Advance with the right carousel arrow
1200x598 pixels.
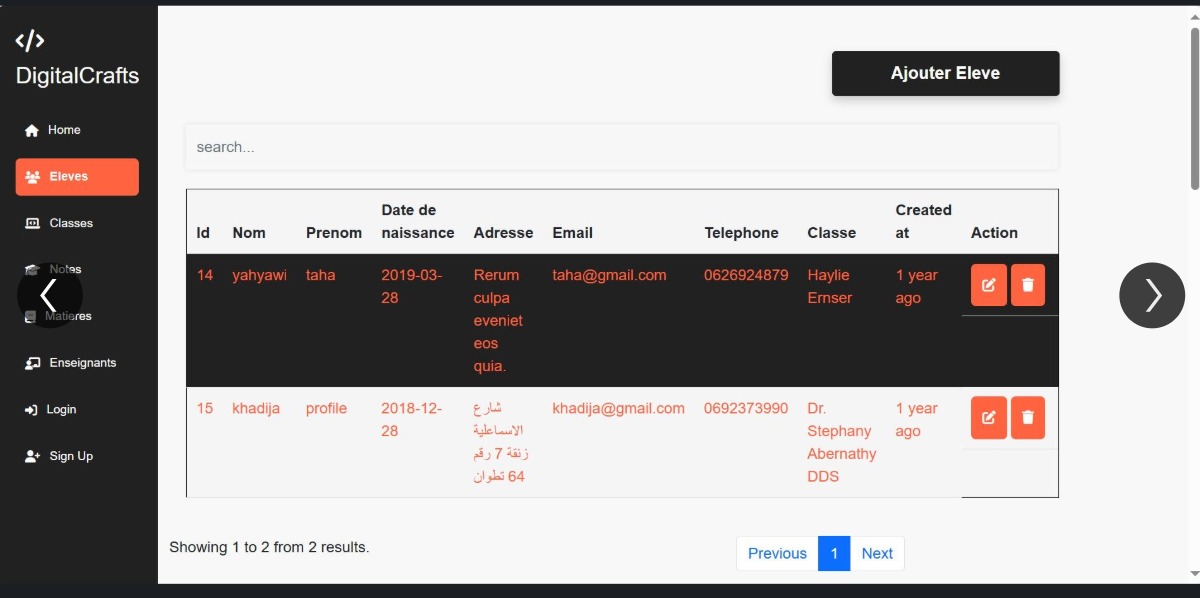(x=1152, y=295)
